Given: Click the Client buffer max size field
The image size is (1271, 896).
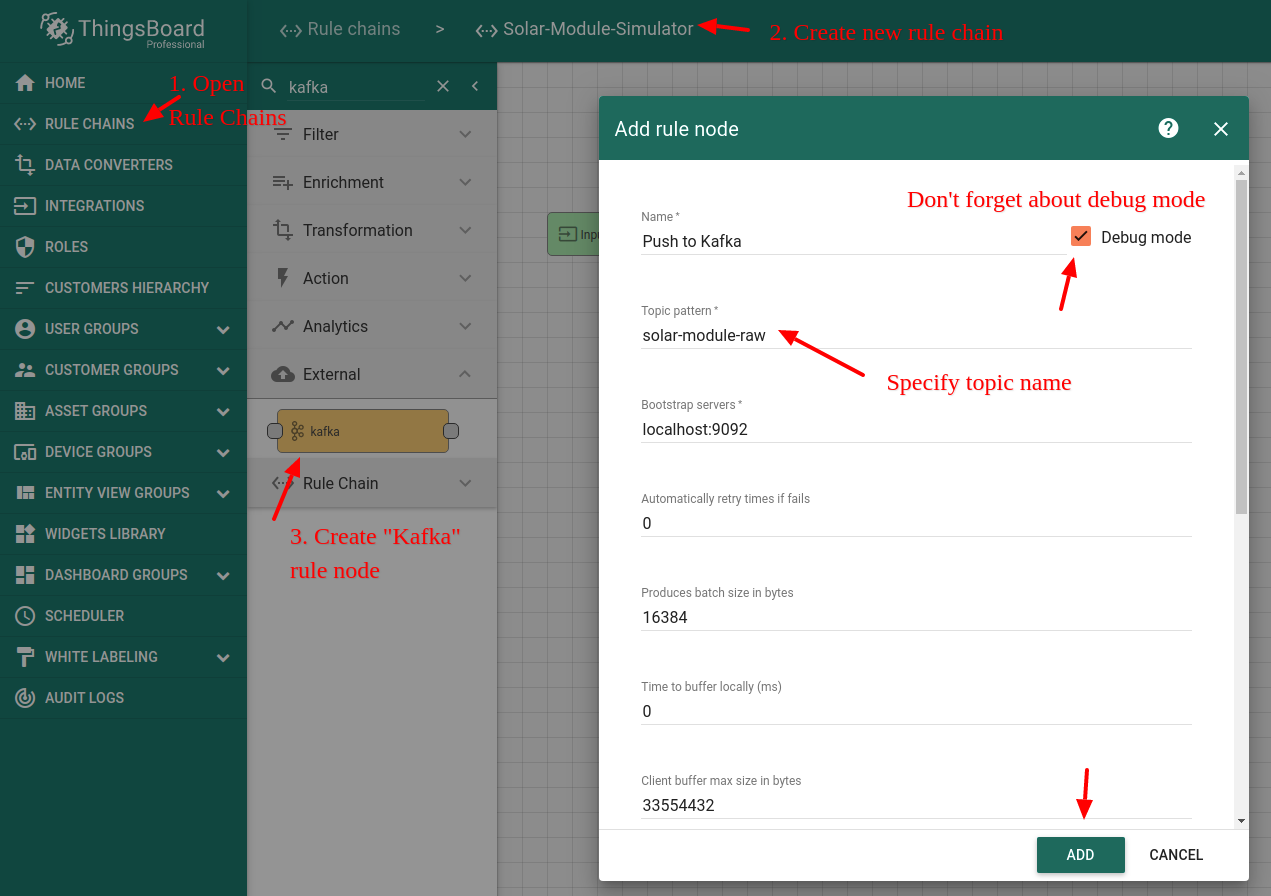Looking at the screenshot, I should [x=916, y=805].
